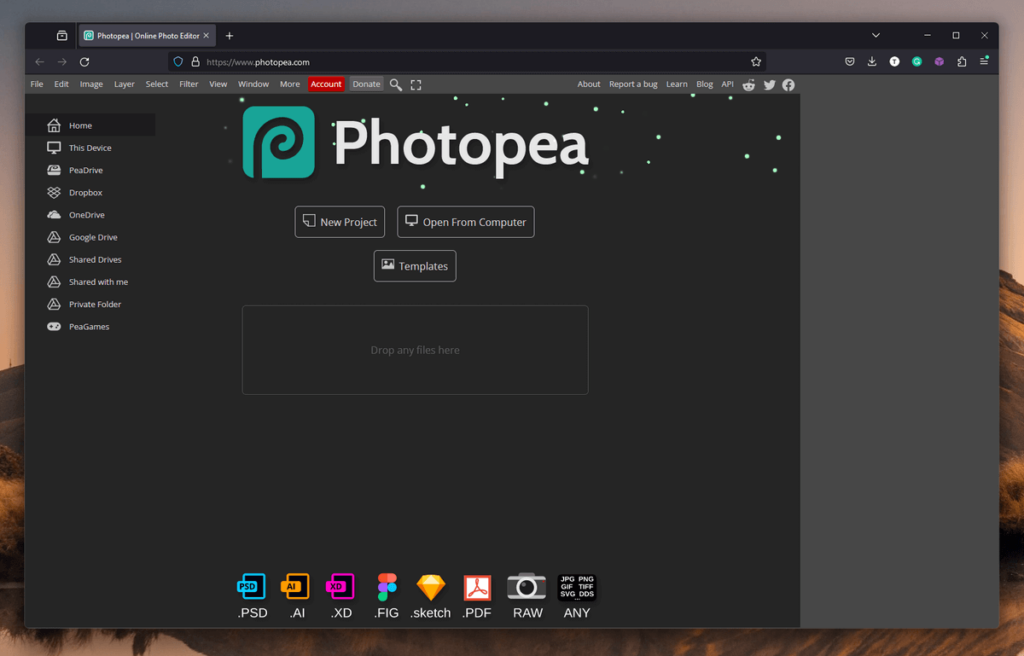Click the search magnifier icon
1024x656 pixels.
point(396,84)
